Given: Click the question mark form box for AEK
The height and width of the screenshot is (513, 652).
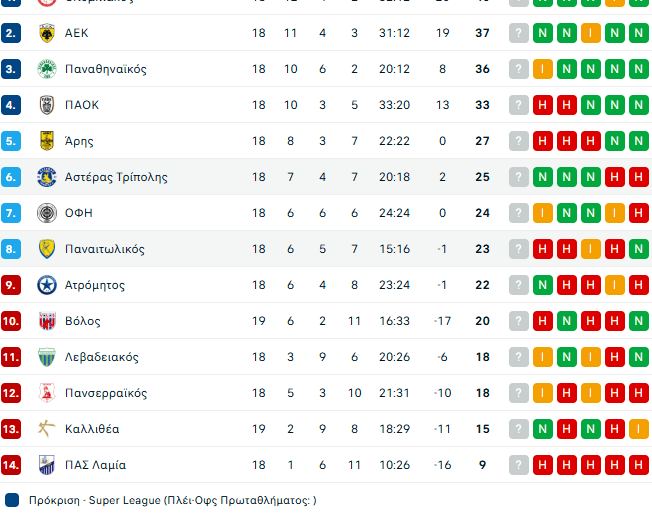Looking at the screenshot, I should (518, 33).
